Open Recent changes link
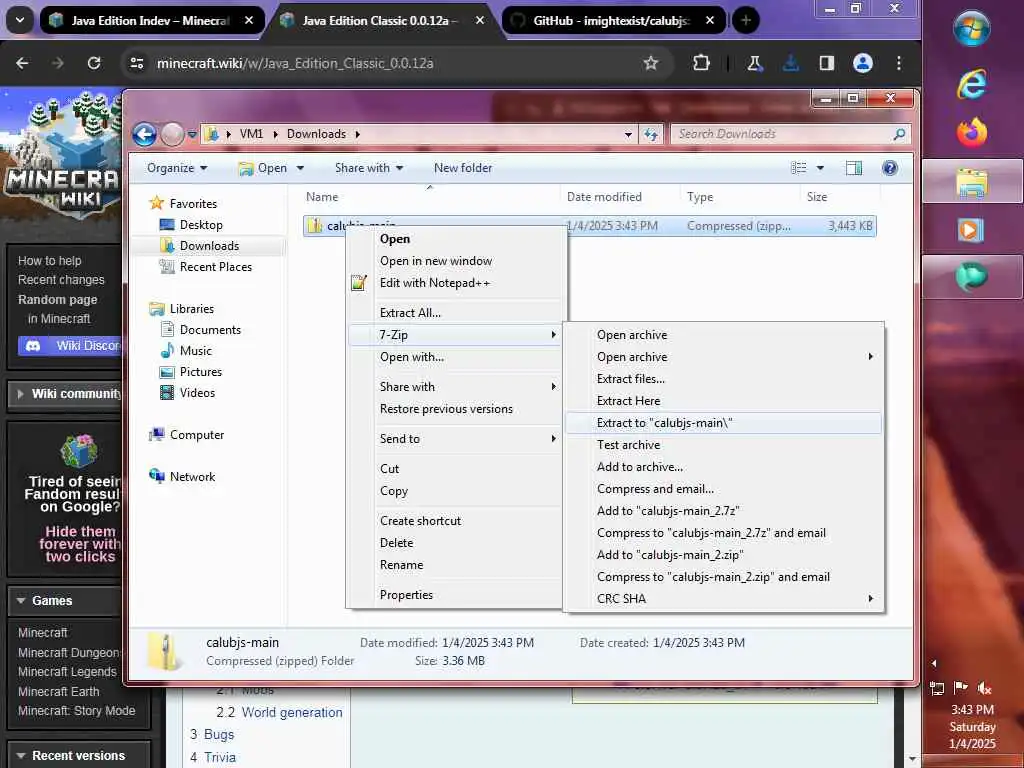1024x768 pixels. pyautogui.click(x=61, y=280)
